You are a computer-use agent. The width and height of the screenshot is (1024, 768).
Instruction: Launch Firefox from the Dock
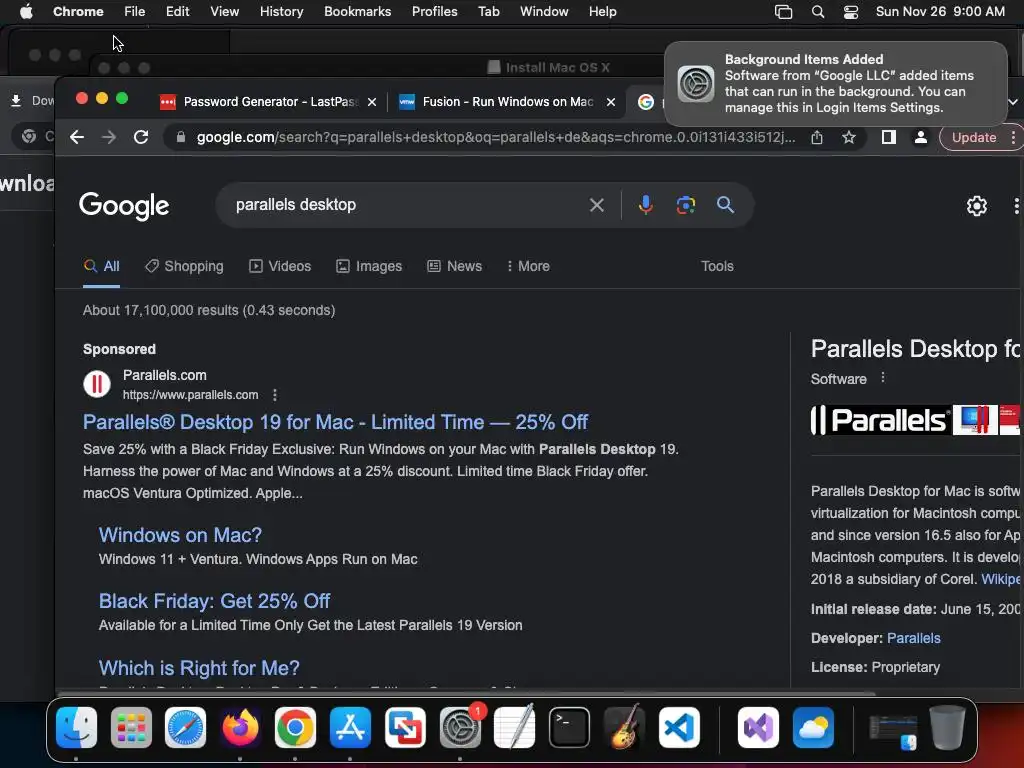tap(240, 728)
